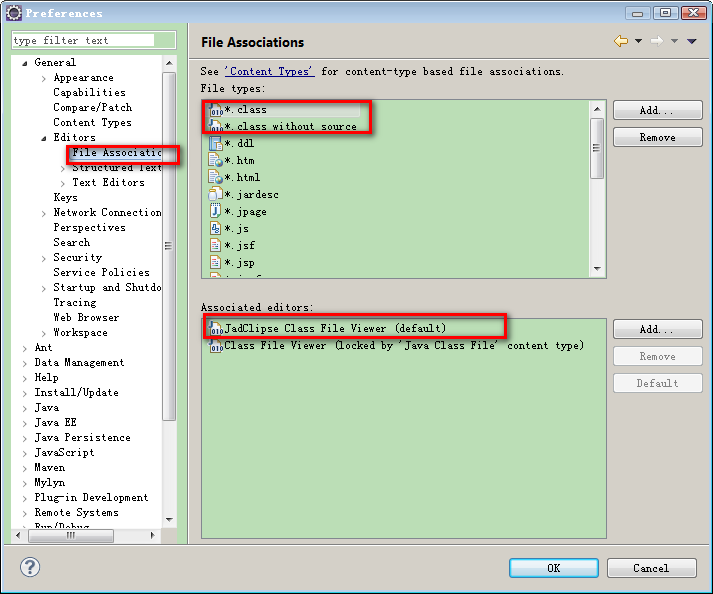Open the 'Content Types' link
The width and height of the screenshot is (713, 594).
[x=270, y=71]
